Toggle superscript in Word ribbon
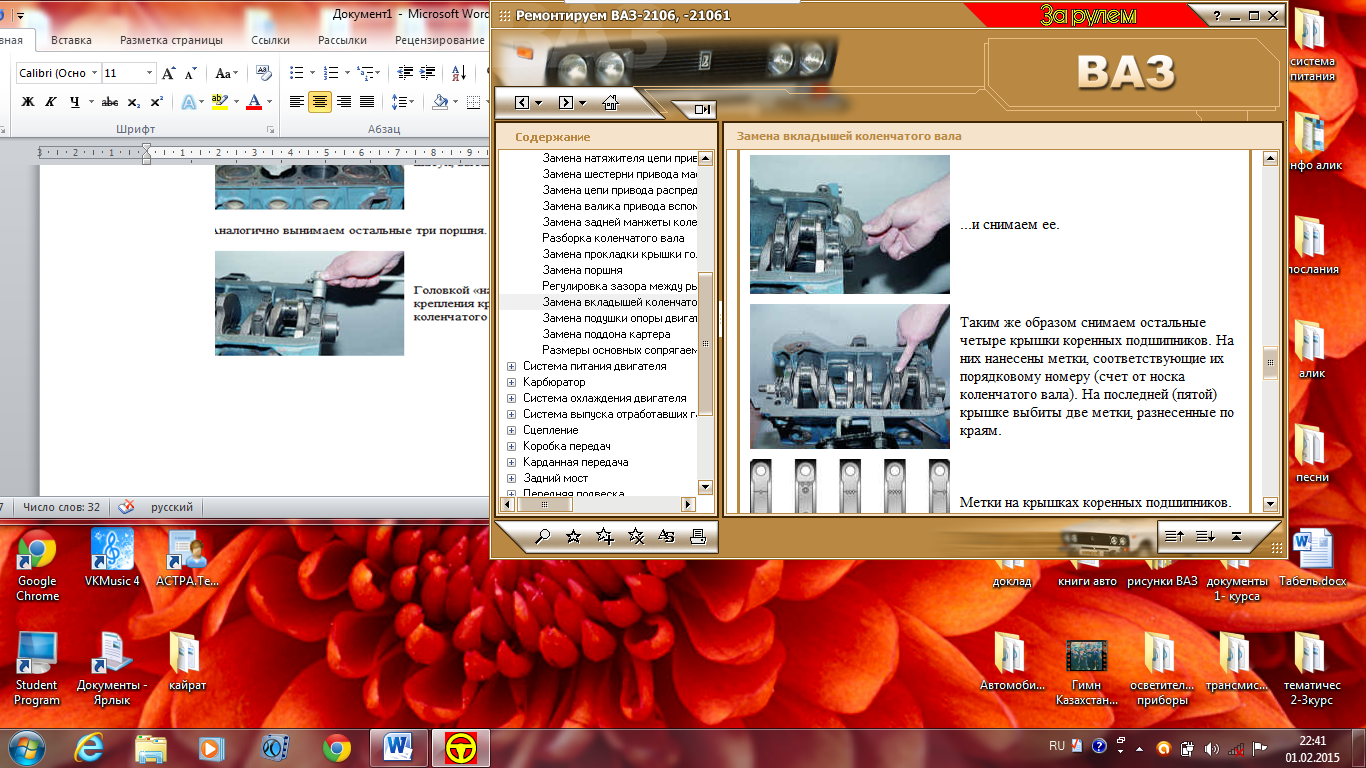1366x768 pixels. 156,102
